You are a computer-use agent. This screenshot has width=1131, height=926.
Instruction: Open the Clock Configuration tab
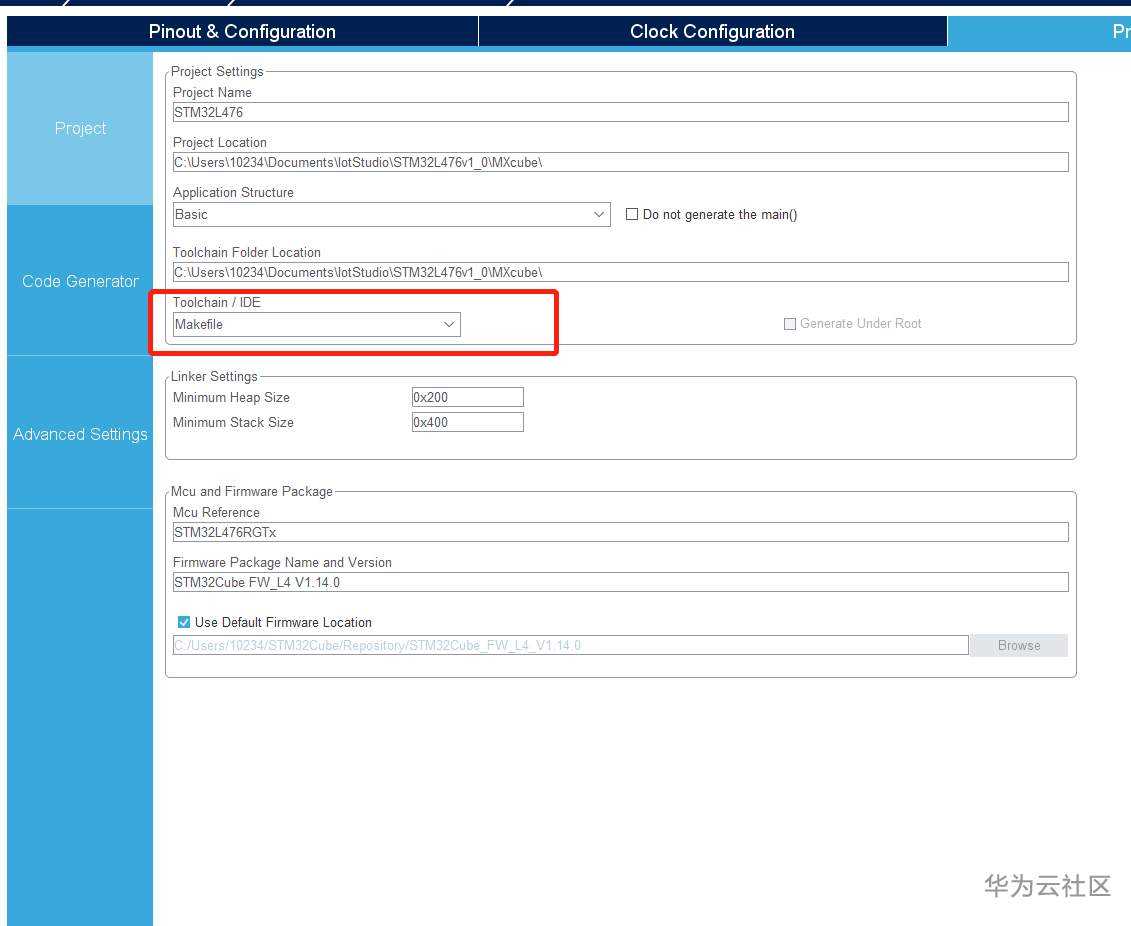point(713,32)
